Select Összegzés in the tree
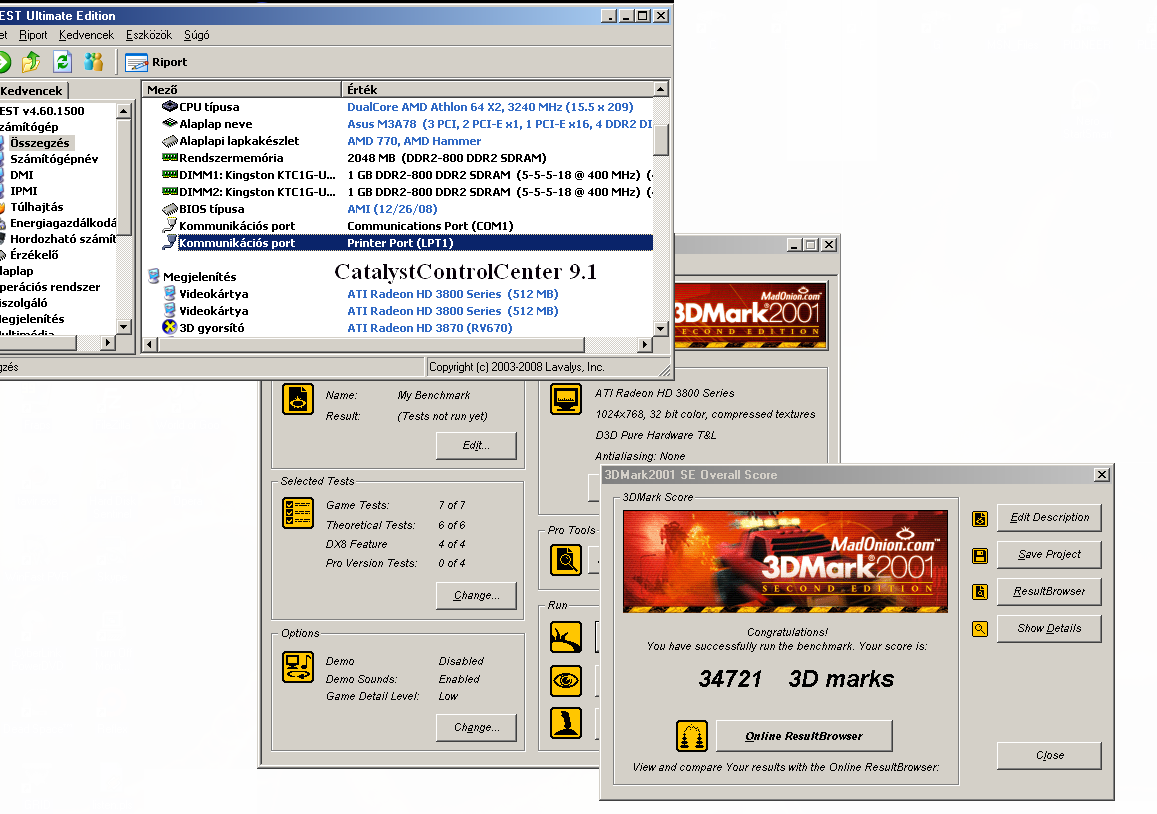The width and height of the screenshot is (1157, 814). tap(40, 142)
